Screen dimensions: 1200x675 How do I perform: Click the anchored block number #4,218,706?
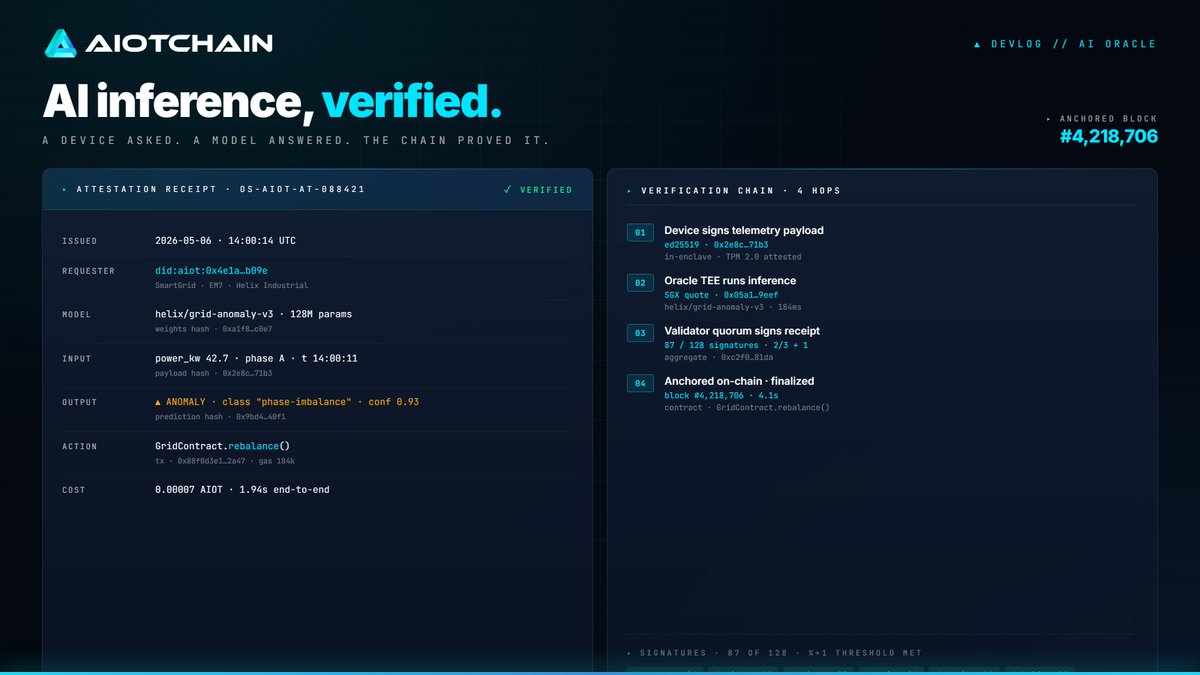pos(1109,136)
